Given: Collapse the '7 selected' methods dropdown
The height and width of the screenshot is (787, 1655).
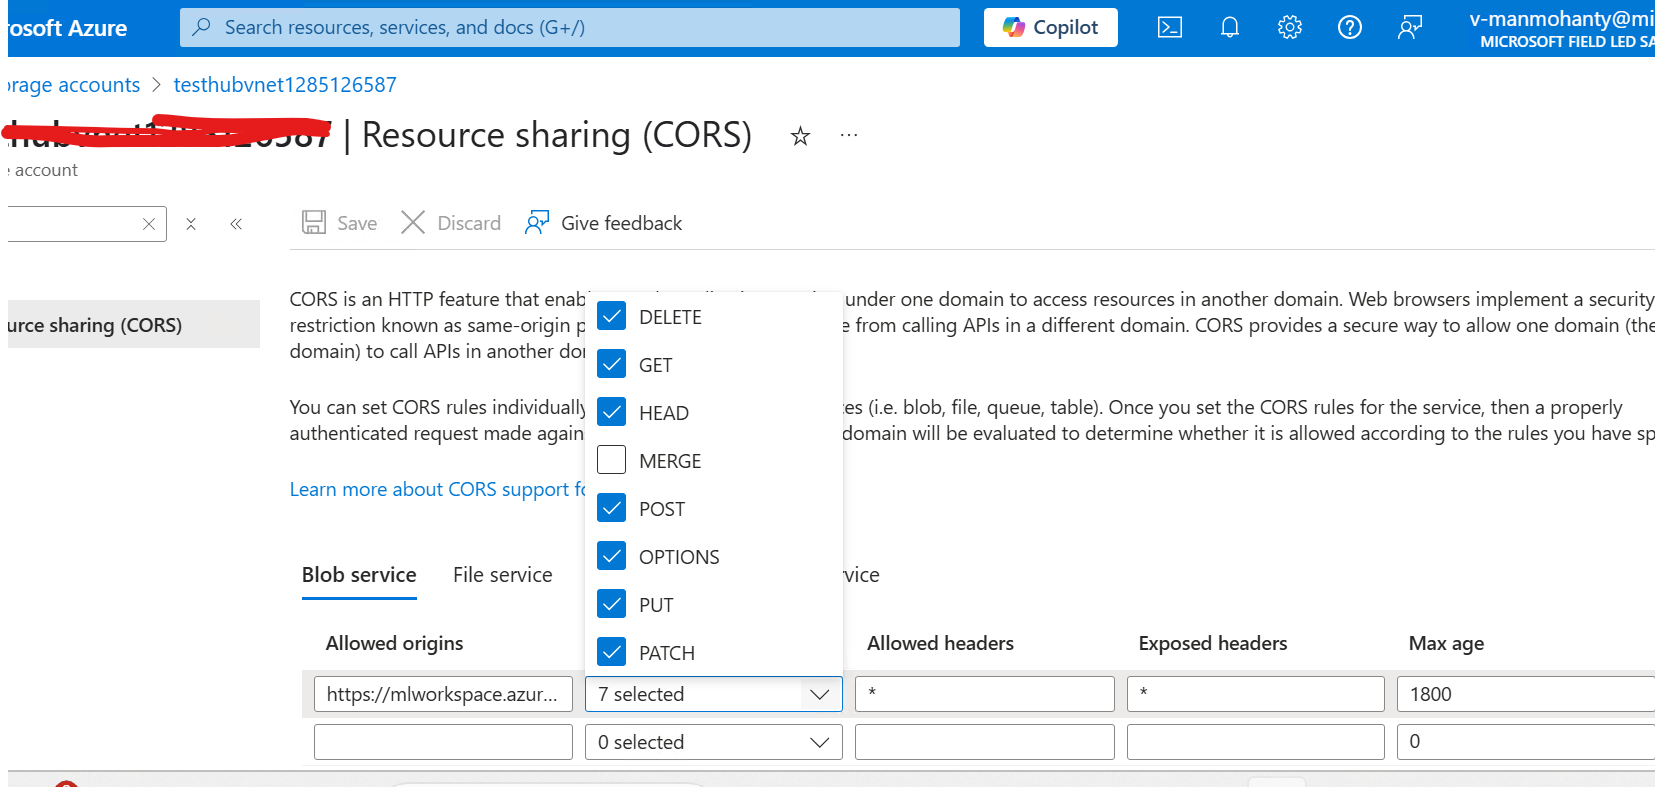Looking at the screenshot, I should (x=714, y=694).
